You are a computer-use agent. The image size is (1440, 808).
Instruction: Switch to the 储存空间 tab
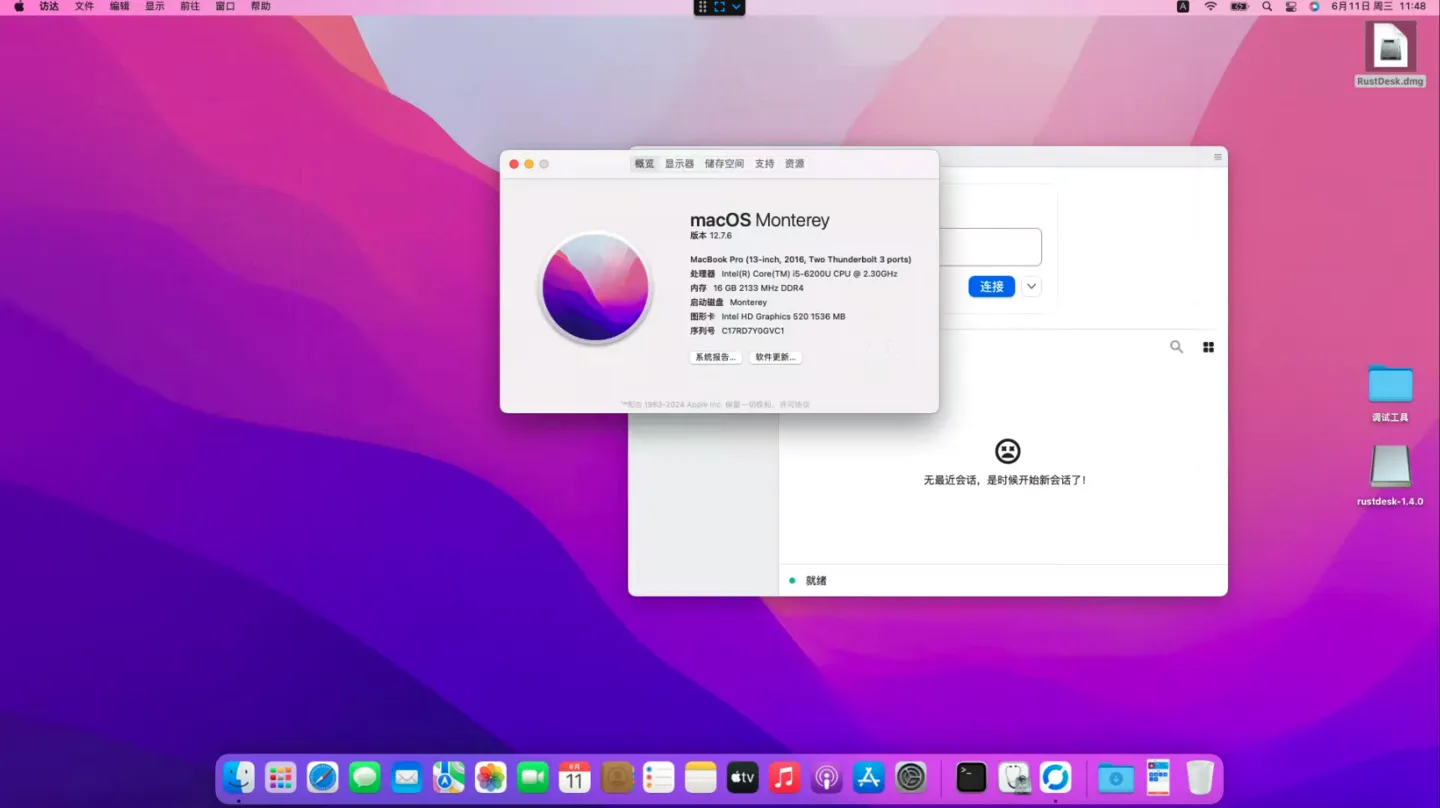click(x=723, y=163)
